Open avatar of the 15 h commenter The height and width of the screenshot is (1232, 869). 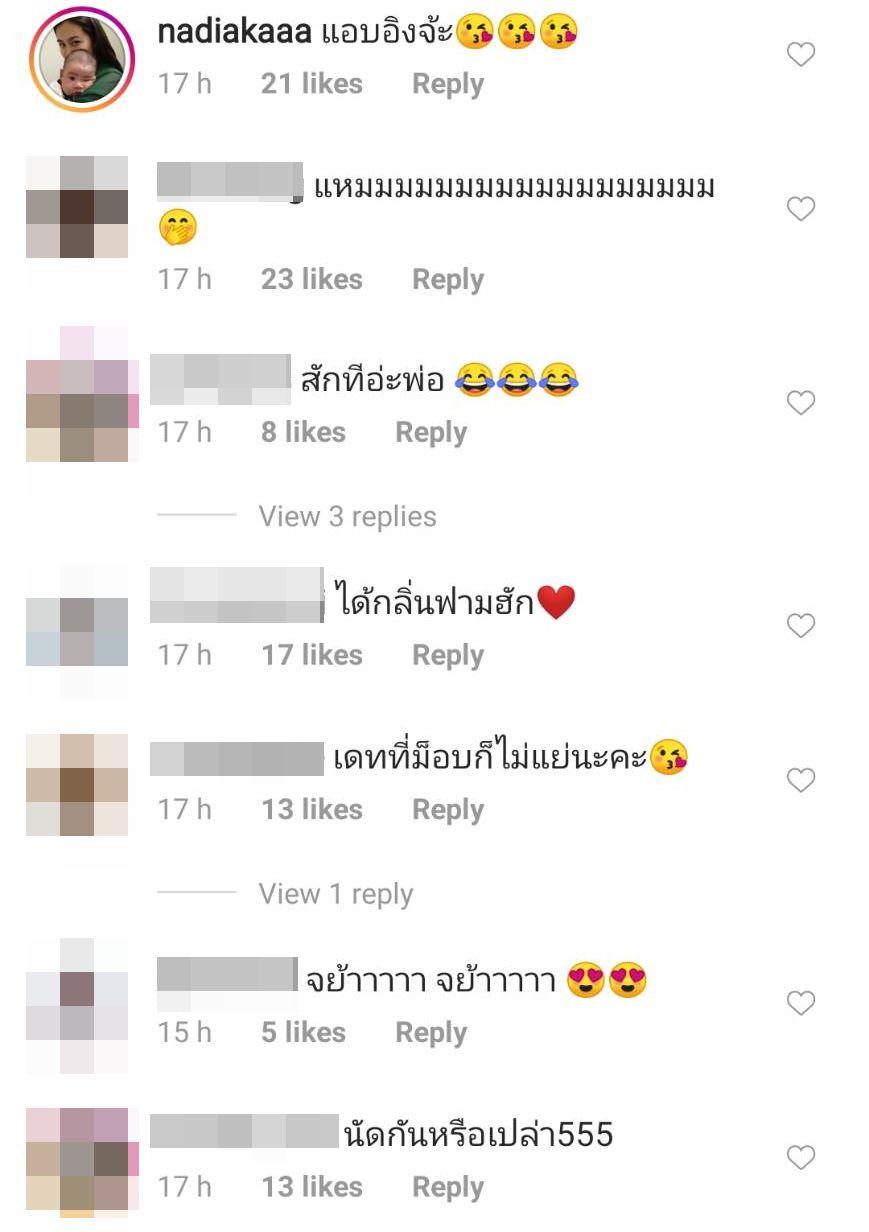77,1005
